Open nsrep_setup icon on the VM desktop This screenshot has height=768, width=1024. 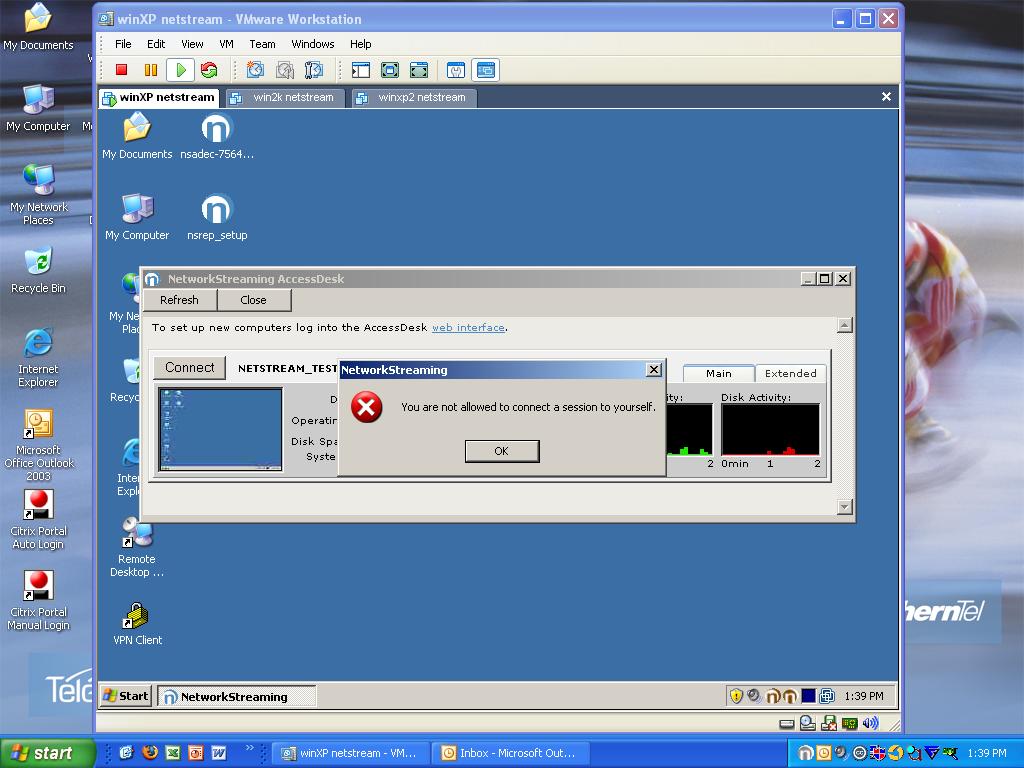[217, 217]
